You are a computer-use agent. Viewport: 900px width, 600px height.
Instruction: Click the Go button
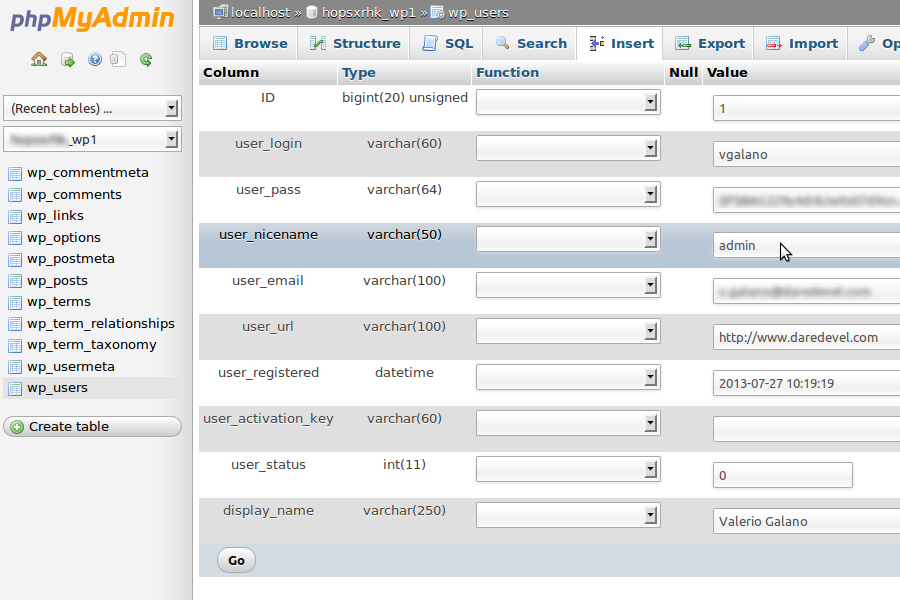click(x=236, y=560)
